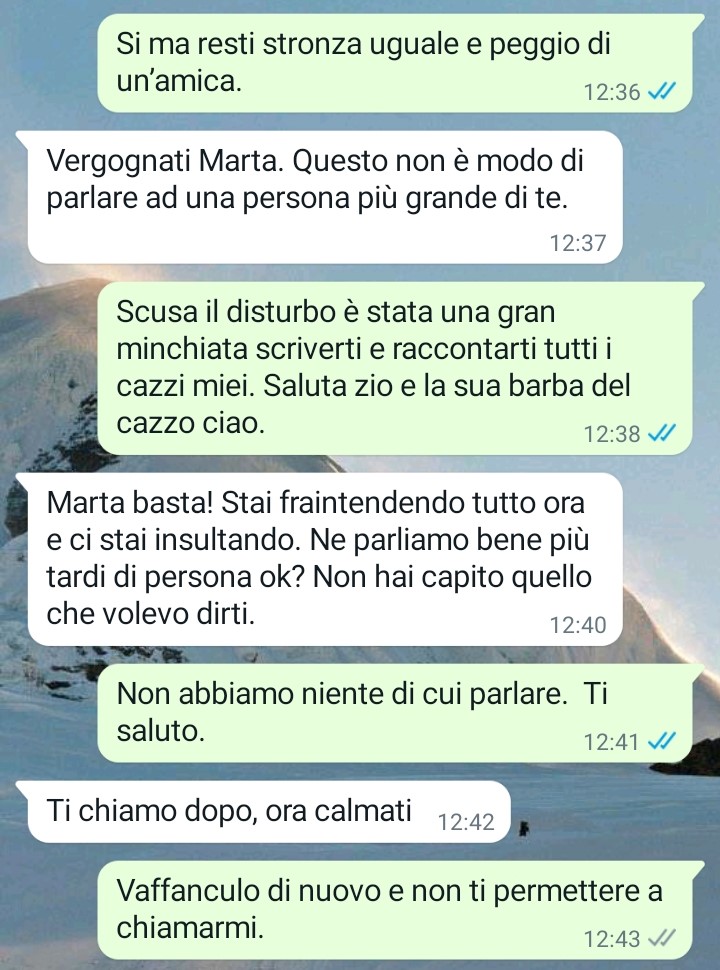Image resolution: width=720 pixels, height=970 pixels.
Task: Select message 'Non abbiamo niente di cui parlare'
Action: (x=395, y=713)
